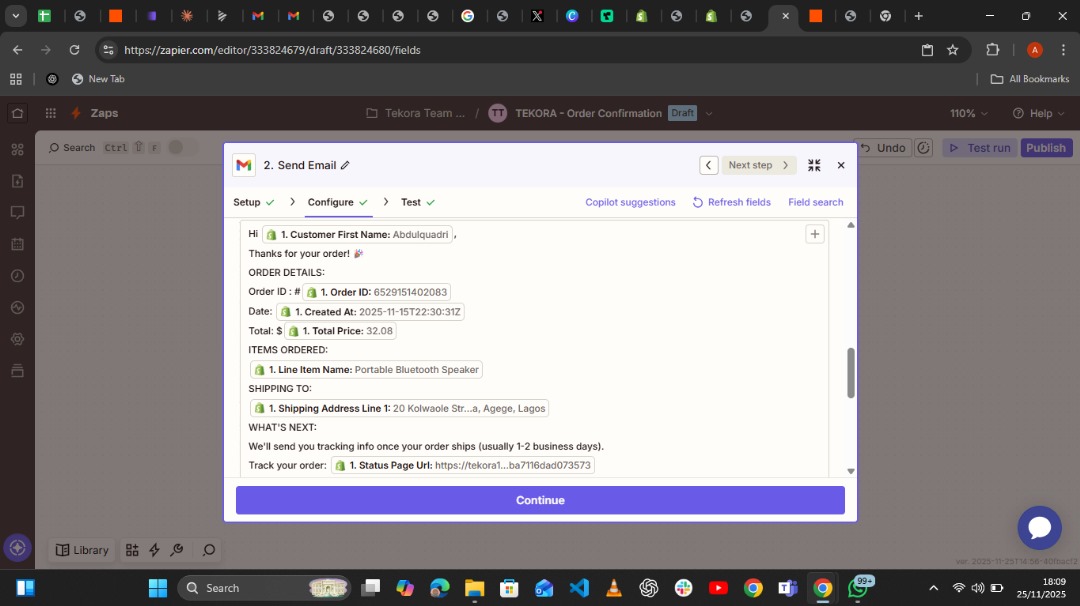Open the Zapier home icon
The image size is (1080, 606).
(x=17, y=113)
